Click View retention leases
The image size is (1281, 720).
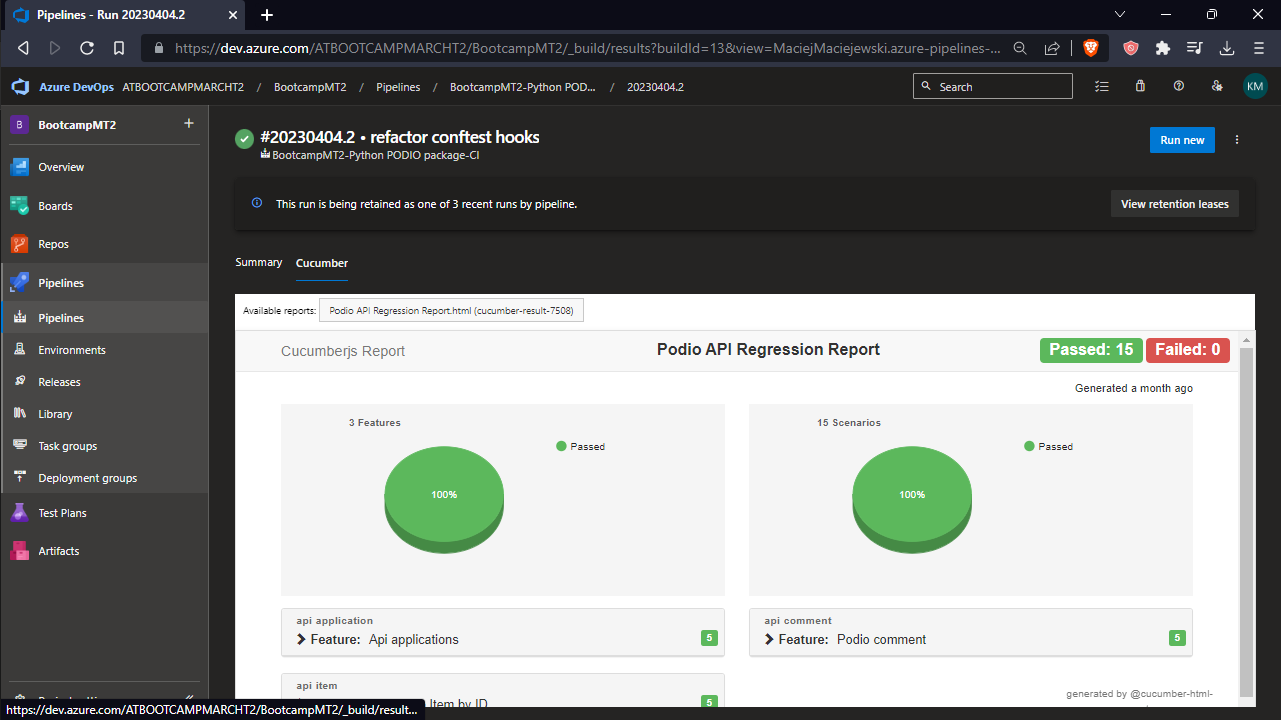point(1174,203)
